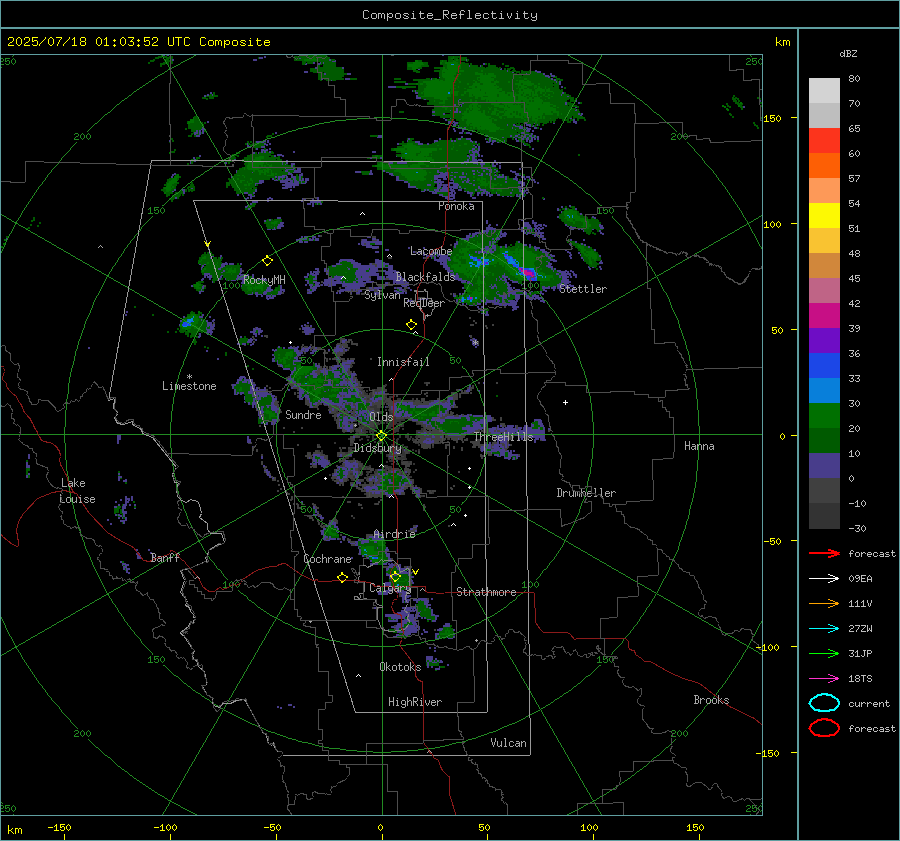Click the yellow diamond marker under Cochrane
The height and width of the screenshot is (841, 900).
click(x=343, y=577)
